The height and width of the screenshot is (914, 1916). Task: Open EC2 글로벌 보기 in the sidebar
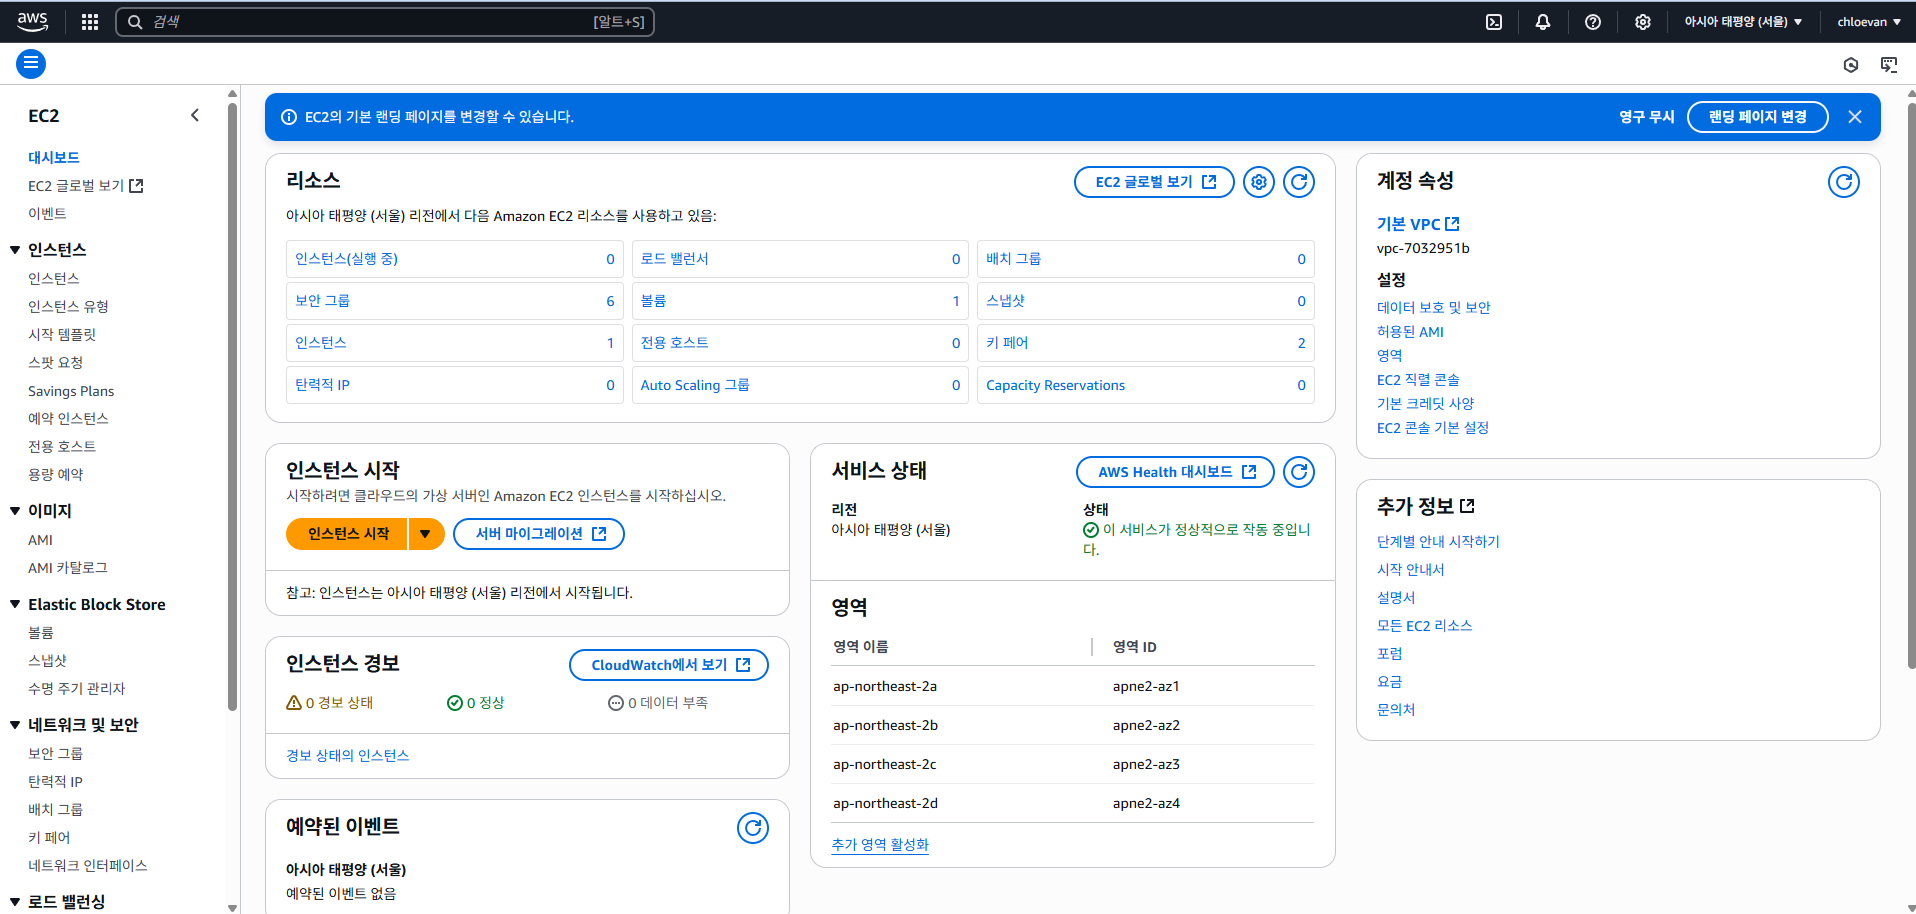pos(86,186)
